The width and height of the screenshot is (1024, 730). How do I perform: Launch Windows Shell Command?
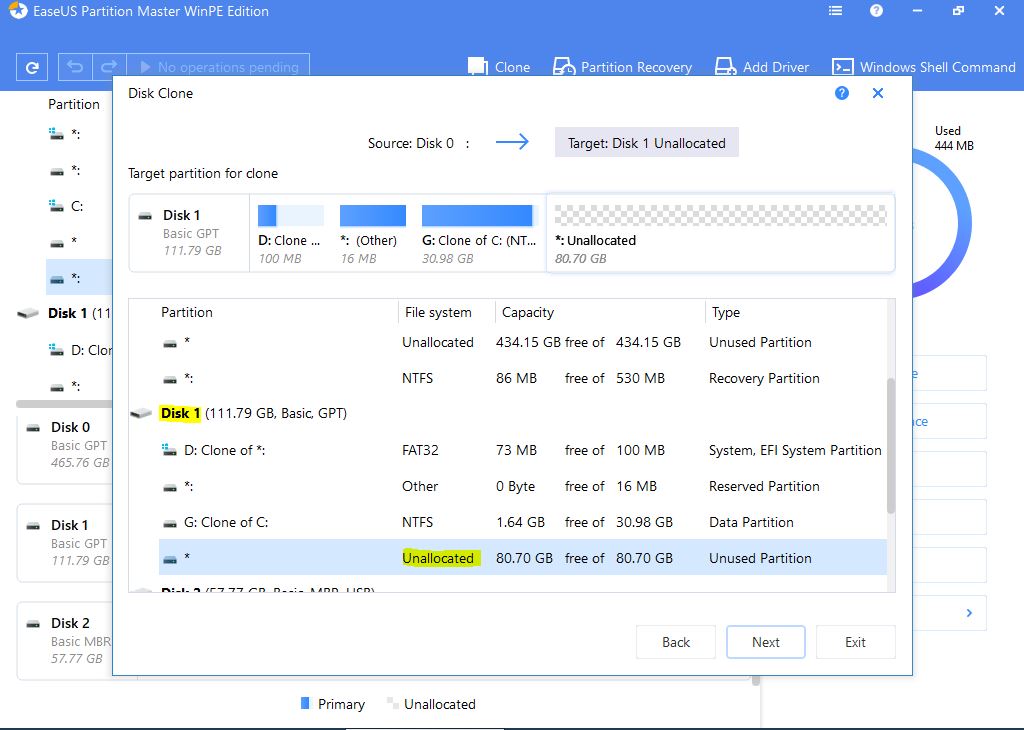tap(923, 67)
